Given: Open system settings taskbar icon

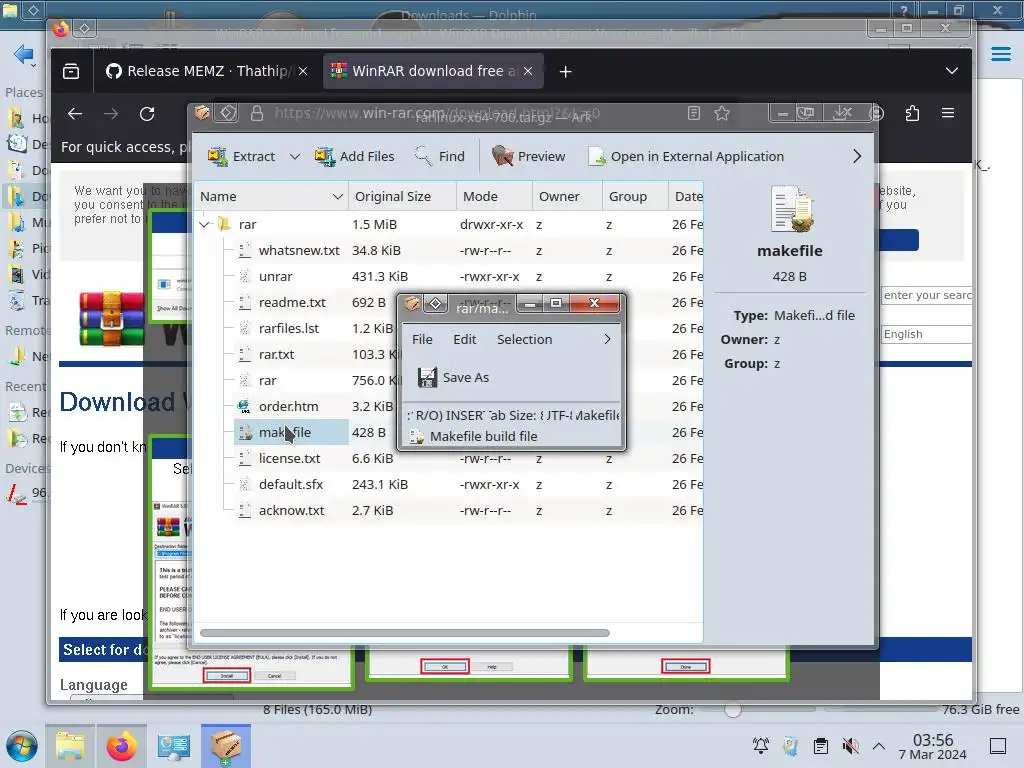Looking at the screenshot, I should coord(174,746).
